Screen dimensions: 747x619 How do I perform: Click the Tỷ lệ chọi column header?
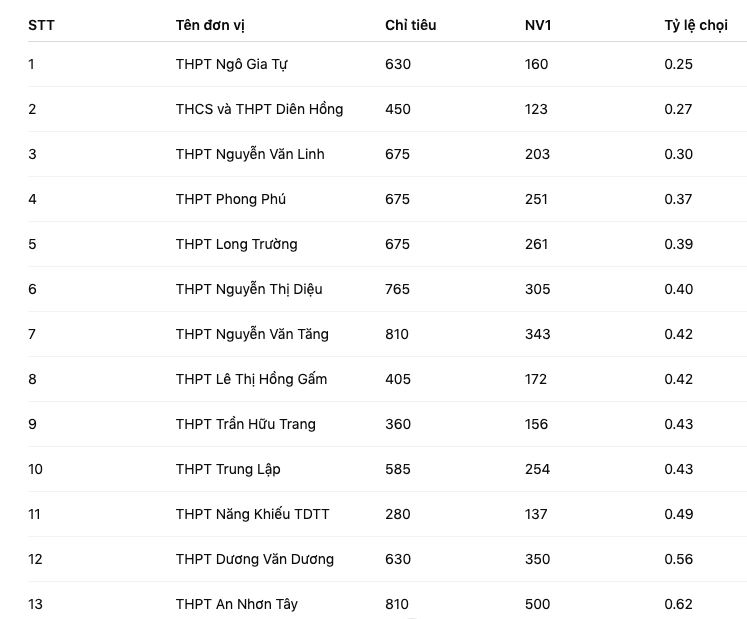coord(696,25)
